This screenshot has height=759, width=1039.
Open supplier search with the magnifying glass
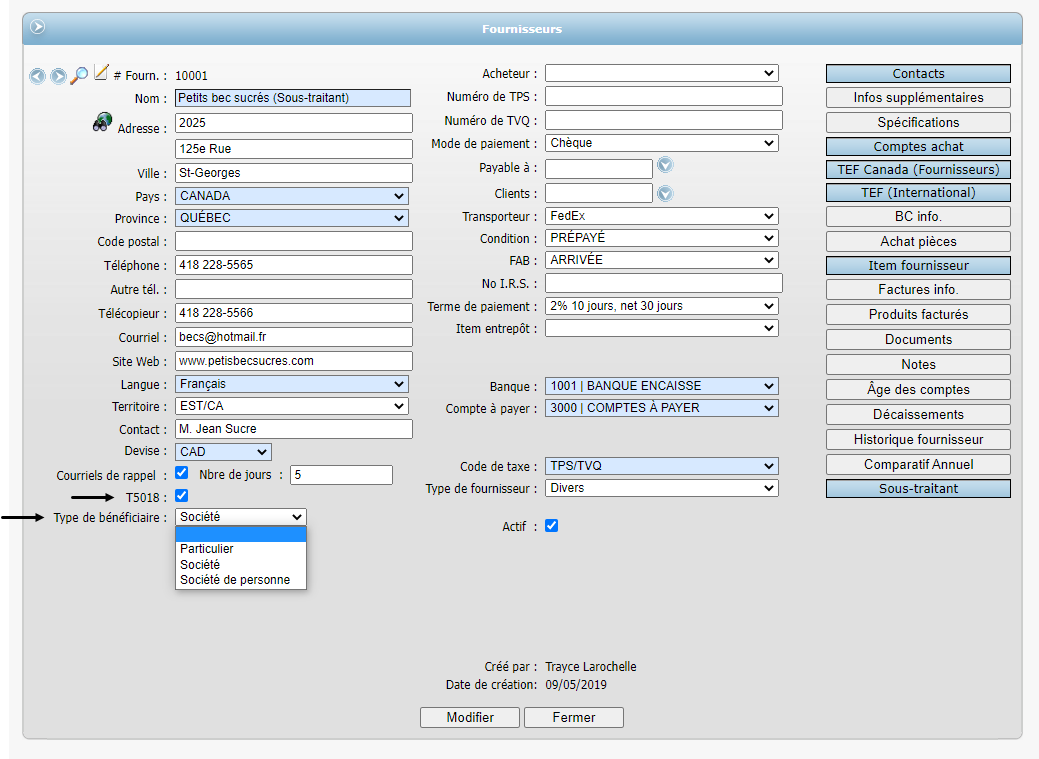pos(79,76)
